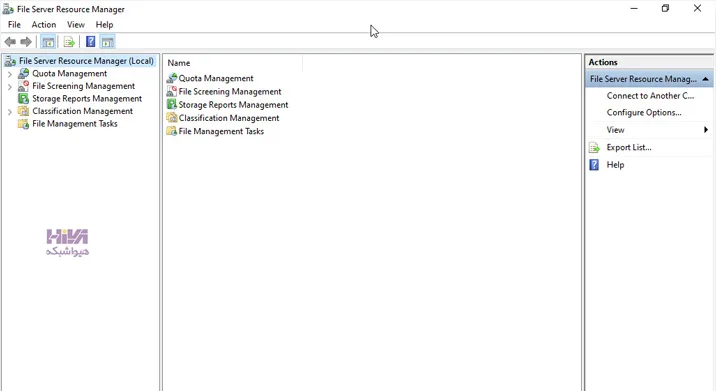Click the File Server Resource Manager title icon
This screenshot has width=716, height=391.
point(8,9)
